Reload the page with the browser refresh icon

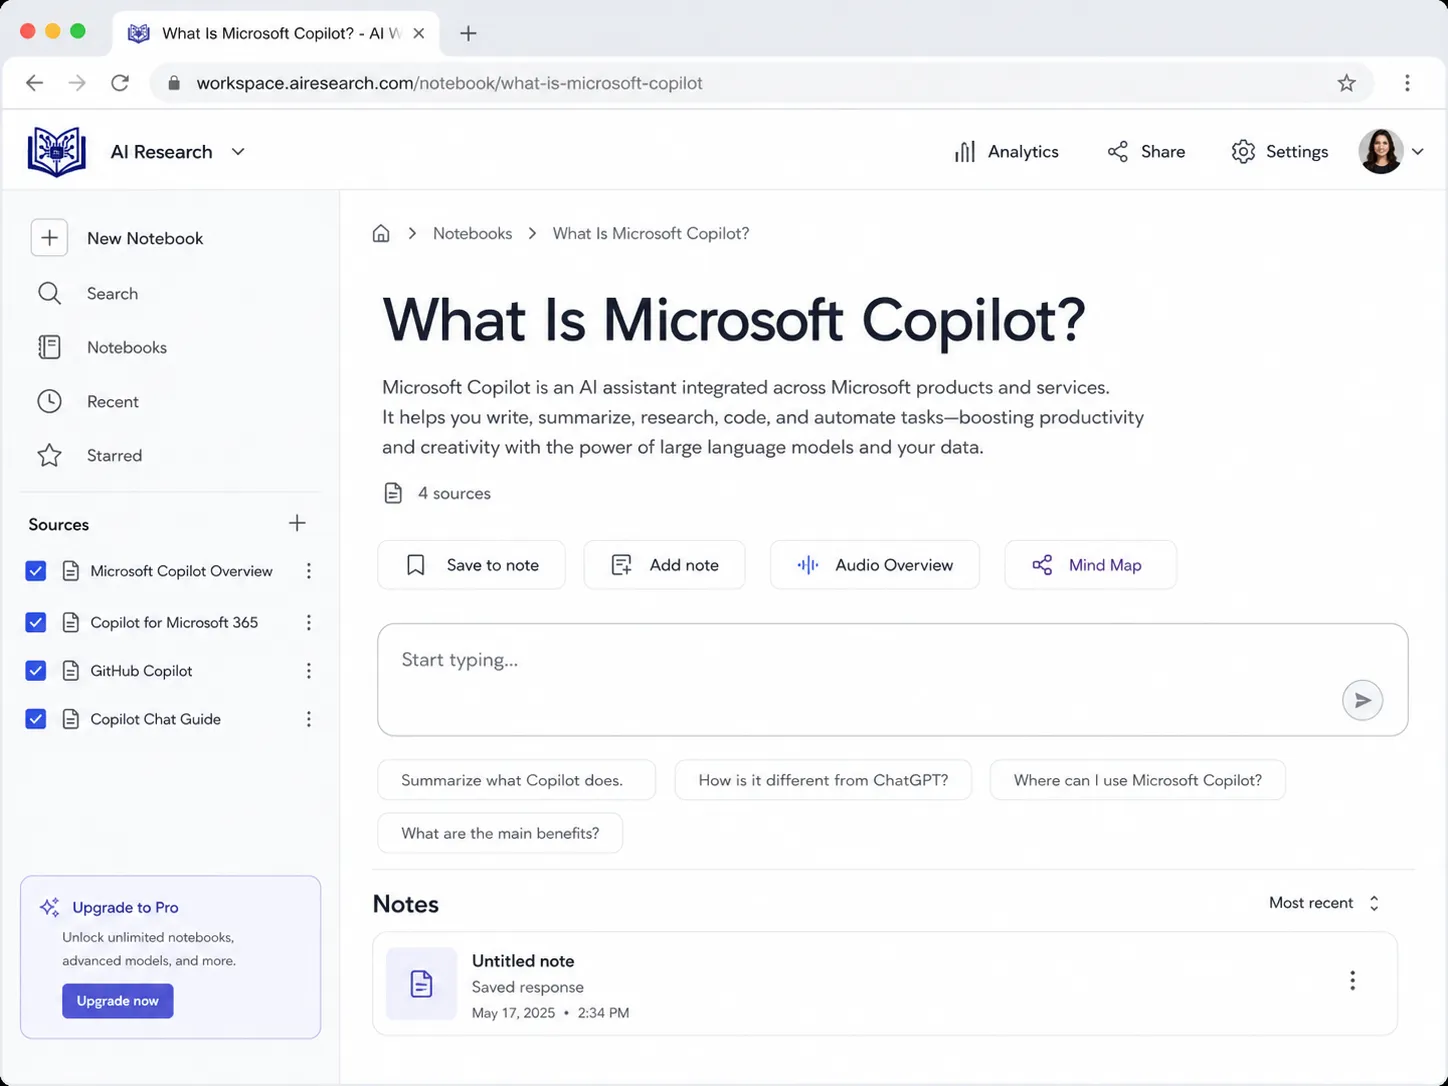point(120,83)
